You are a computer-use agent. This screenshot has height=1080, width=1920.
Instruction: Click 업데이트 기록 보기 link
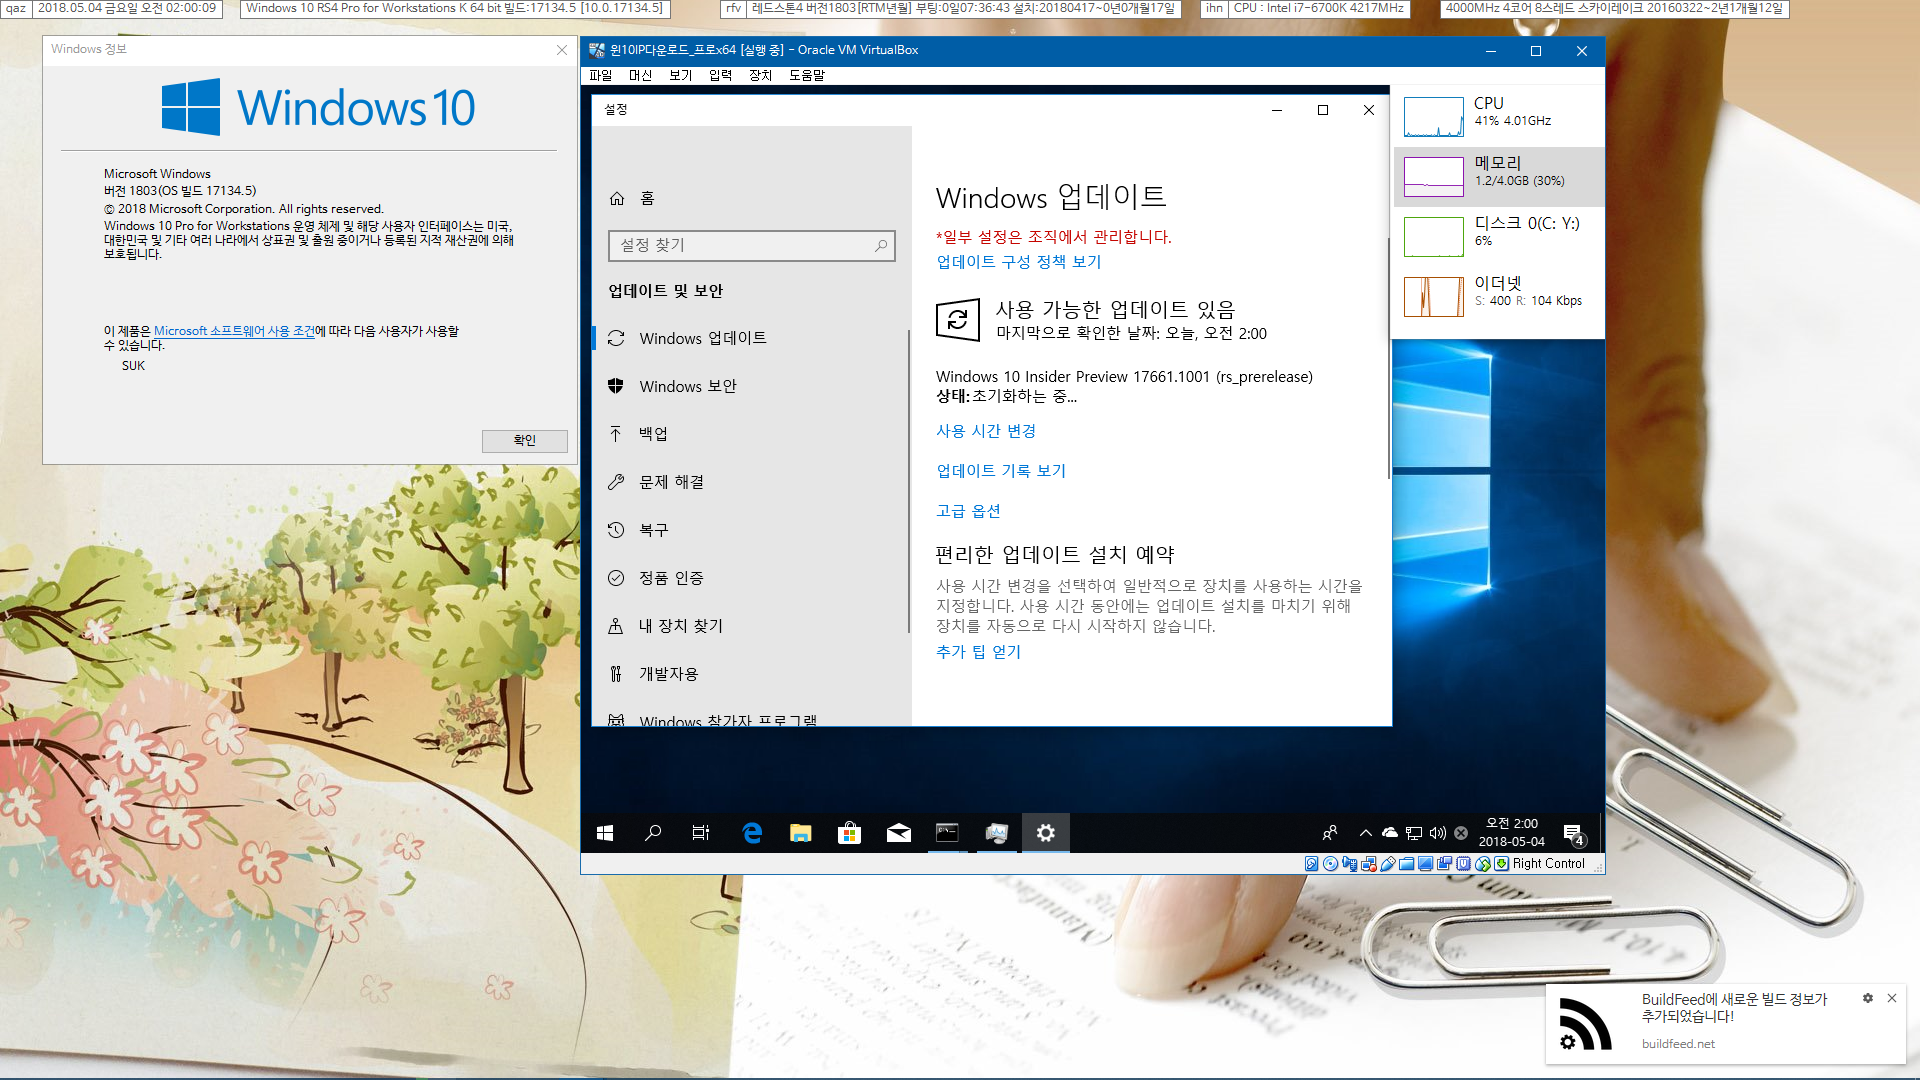[1001, 471]
